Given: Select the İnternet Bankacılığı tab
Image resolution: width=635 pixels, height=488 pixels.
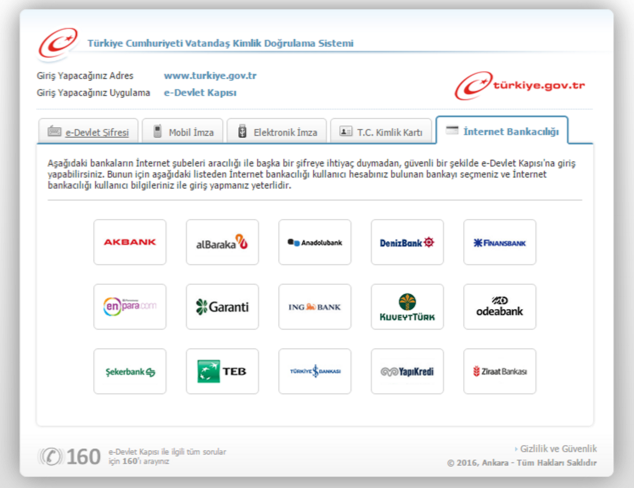Looking at the screenshot, I should coord(502,130).
